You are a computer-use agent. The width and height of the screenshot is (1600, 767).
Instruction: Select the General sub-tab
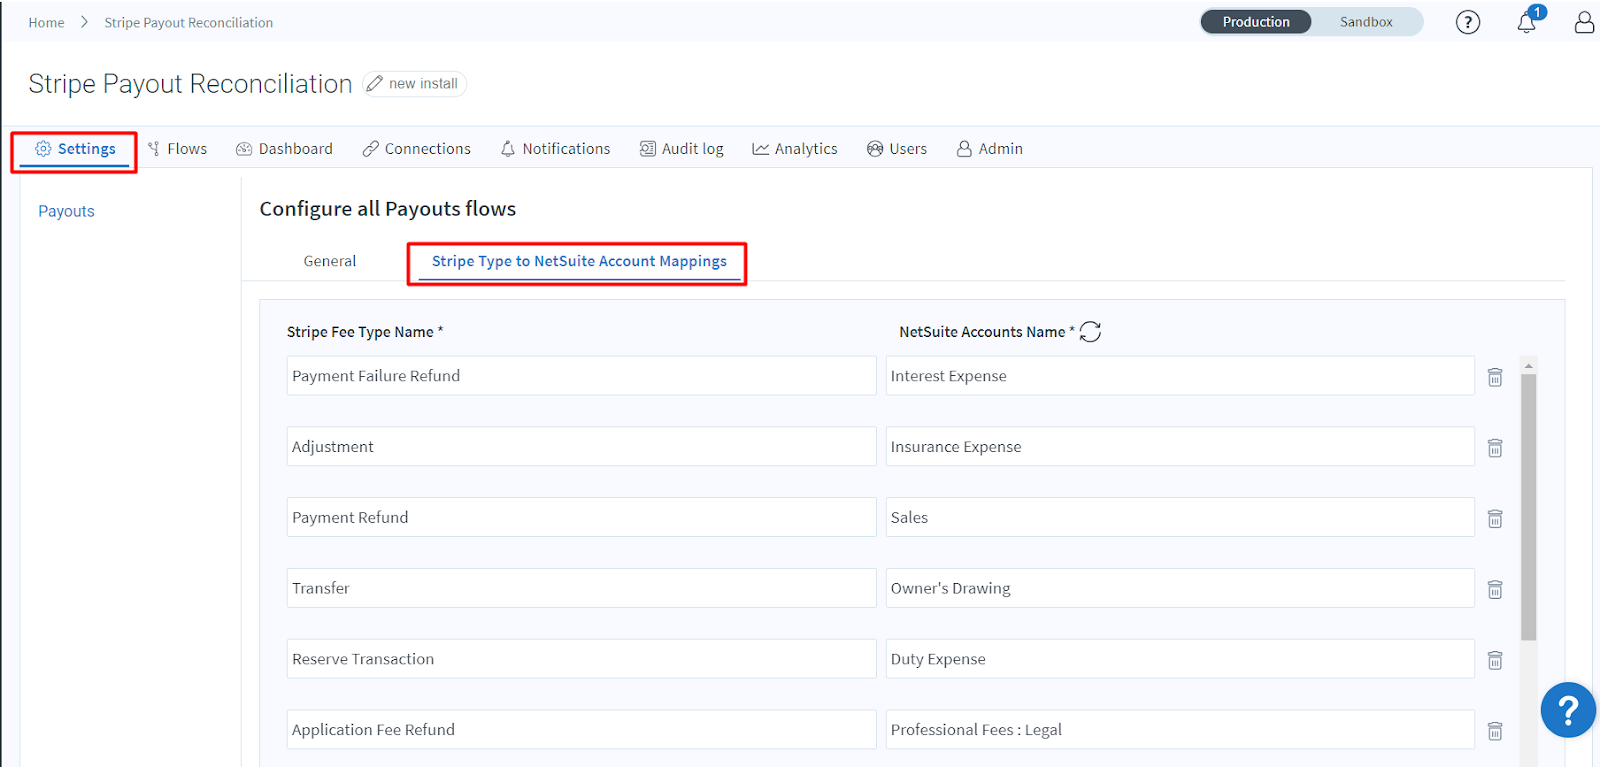click(x=330, y=261)
